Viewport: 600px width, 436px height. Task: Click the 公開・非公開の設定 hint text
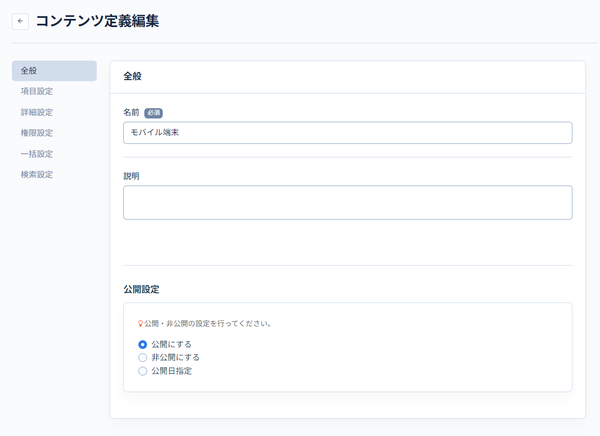[x=208, y=324]
